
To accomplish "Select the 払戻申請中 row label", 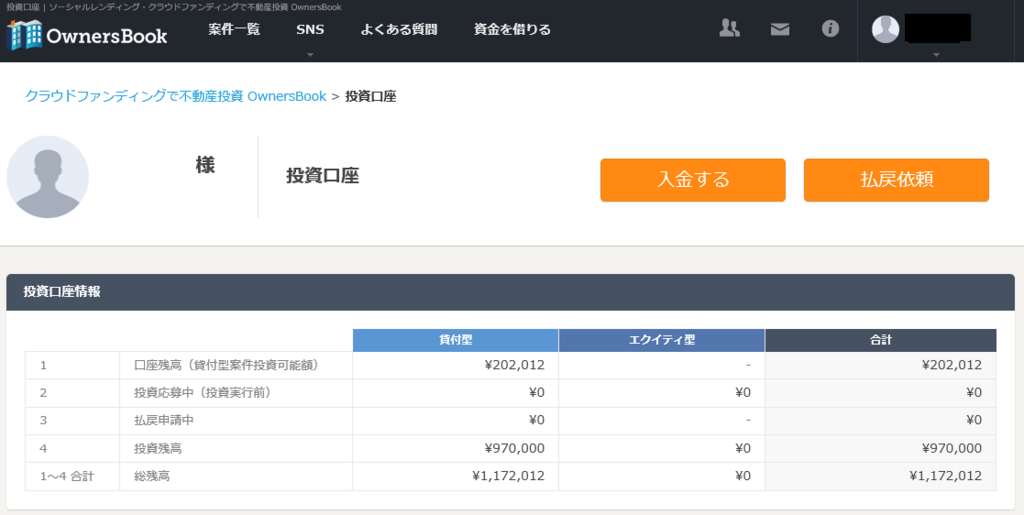I will click(164, 420).
